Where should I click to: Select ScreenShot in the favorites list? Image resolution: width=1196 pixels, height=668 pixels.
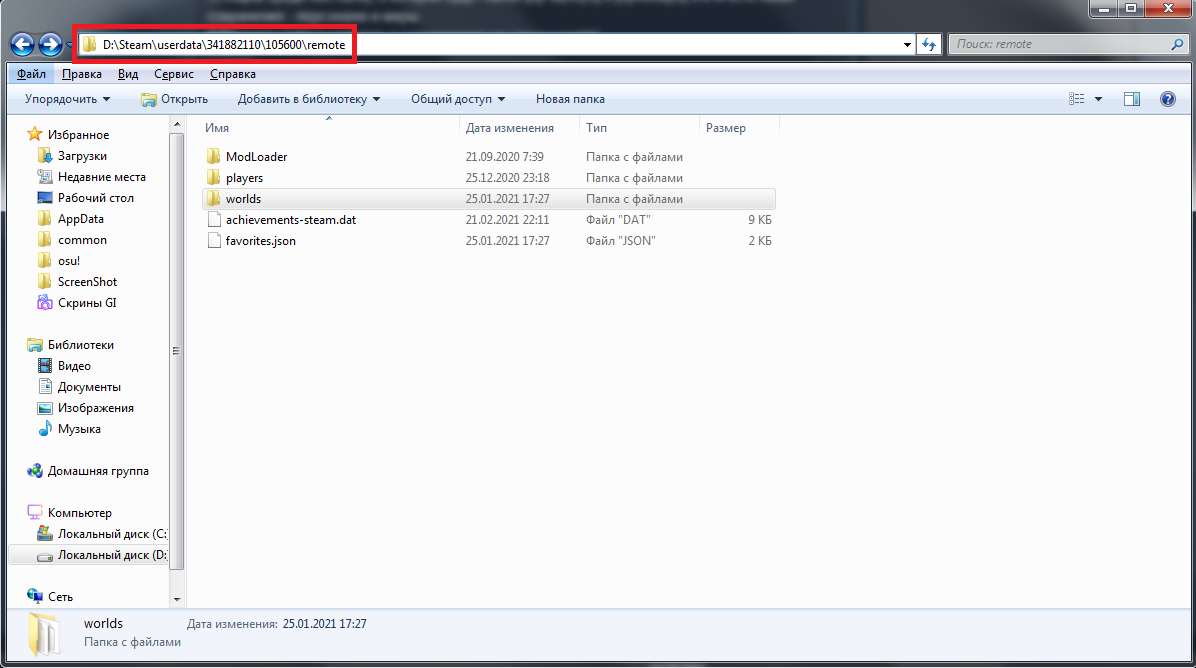87,281
